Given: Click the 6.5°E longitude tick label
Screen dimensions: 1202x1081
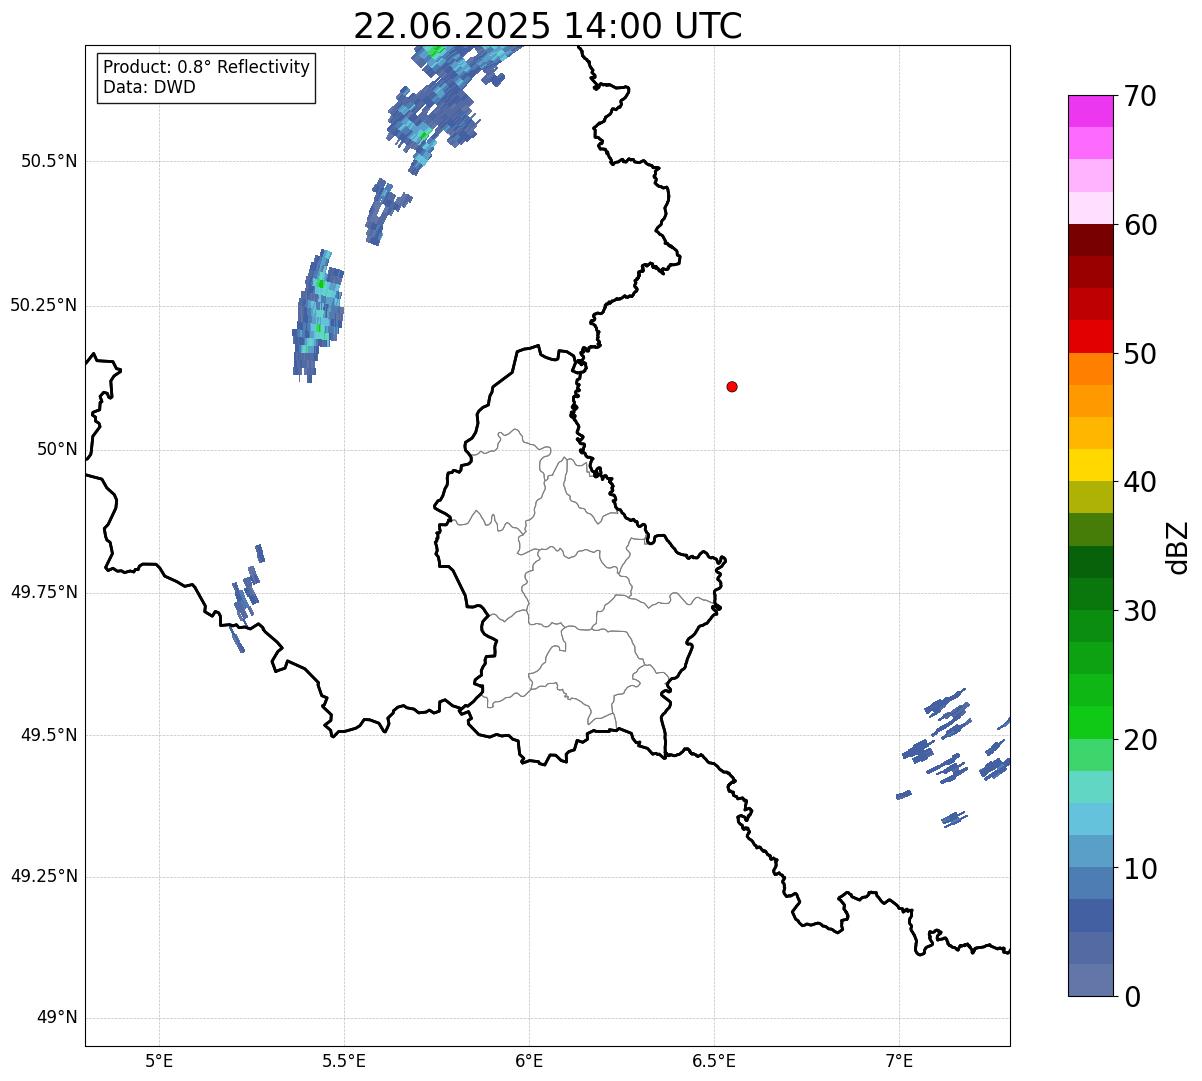Looking at the screenshot, I should 714,1060.
